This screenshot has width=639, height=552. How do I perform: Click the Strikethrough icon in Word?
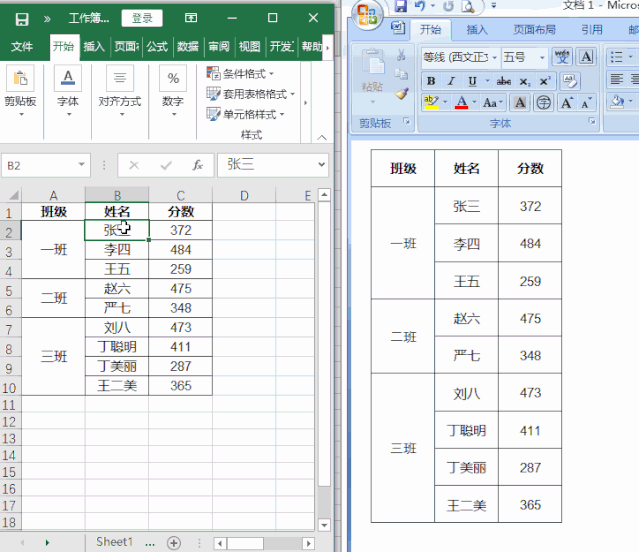pyautogui.click(x=504, y=80)
